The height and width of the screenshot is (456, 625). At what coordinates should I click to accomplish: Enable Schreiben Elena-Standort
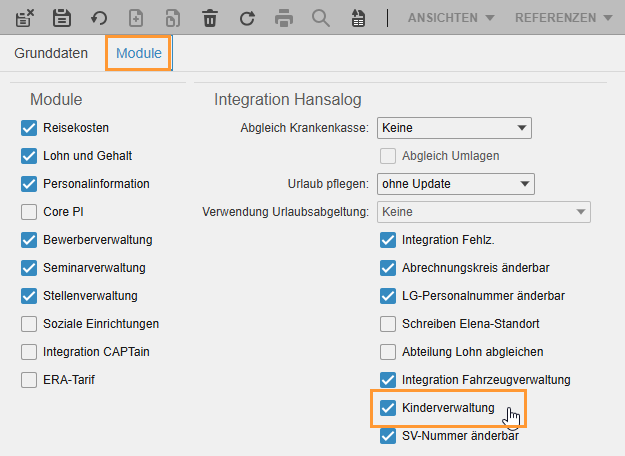pyautogui.click(x=388, y=324)
